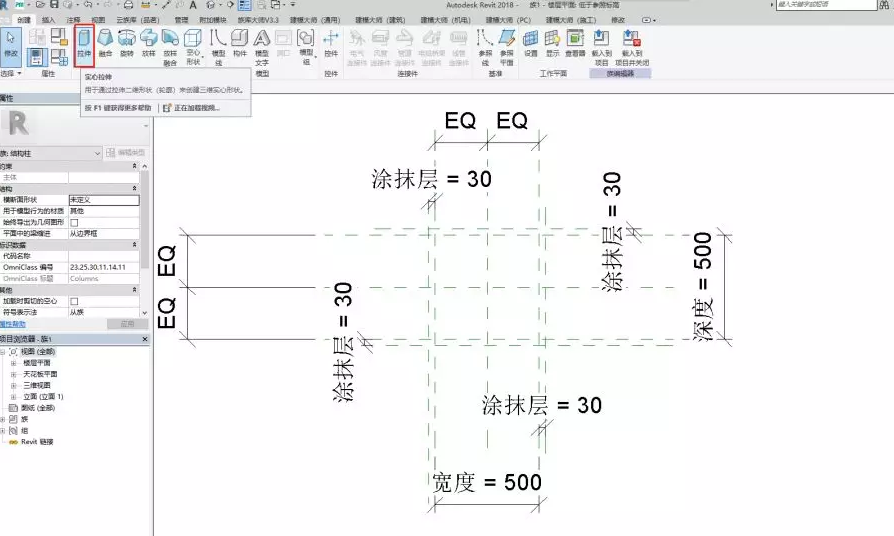Collapse the 标识数据 properties section
This screenshot has width=894, height=536.
[x=135, y=245]
